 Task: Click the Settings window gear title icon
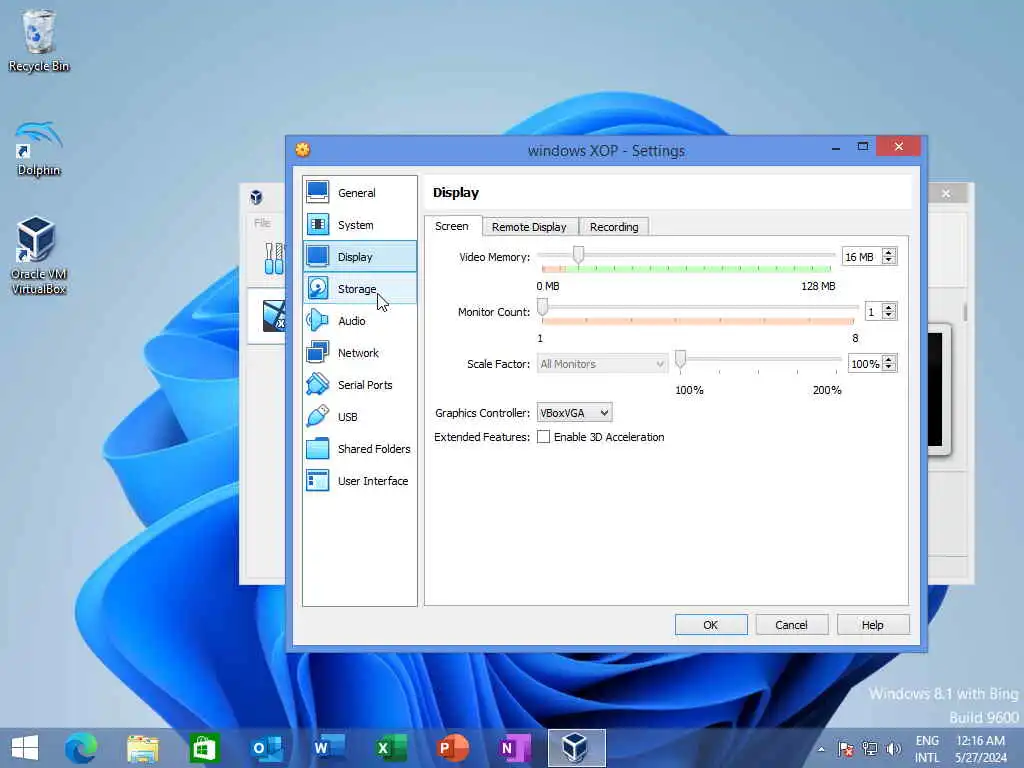[302, 150]
